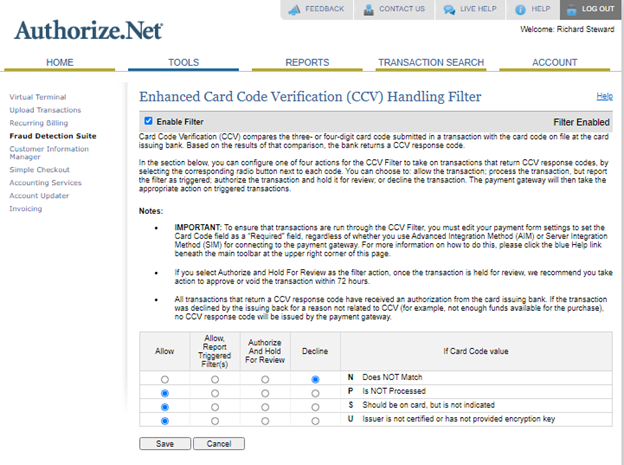Select Authorize And Hold for N row
This screenshot has width=624, height=465.
tap(265, 379)
